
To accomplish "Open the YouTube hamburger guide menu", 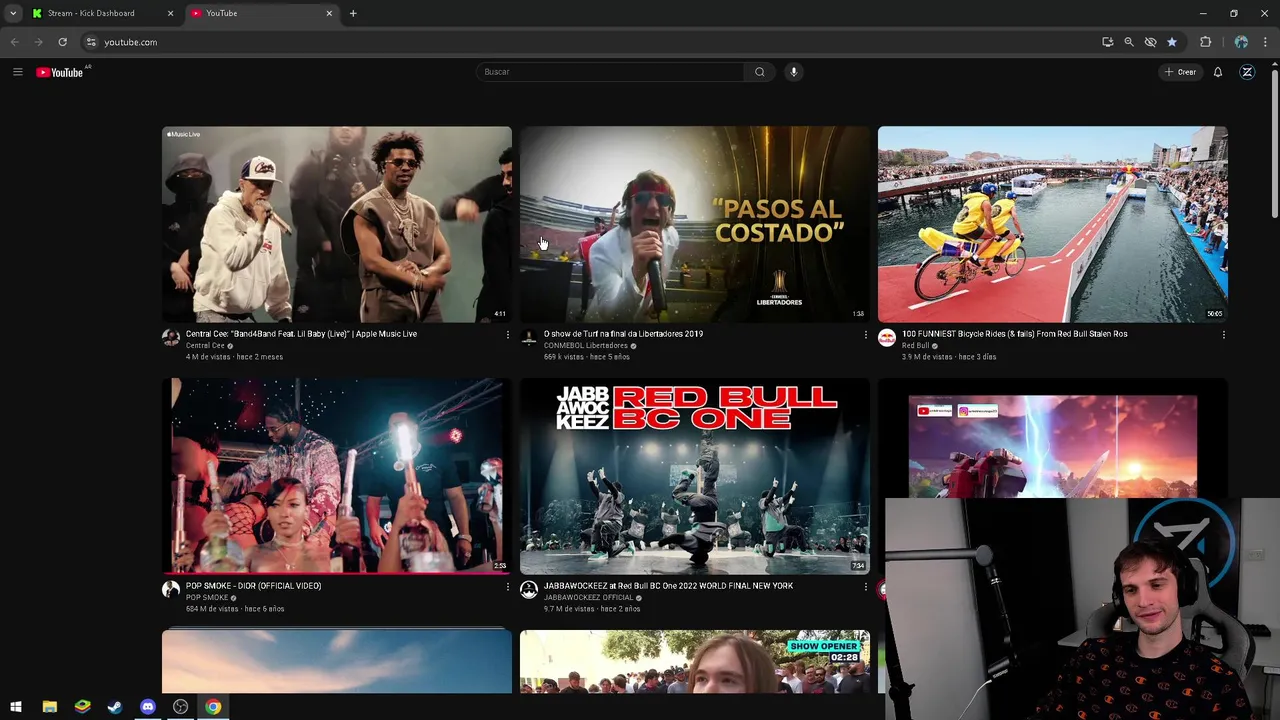I will click(17, 72).
